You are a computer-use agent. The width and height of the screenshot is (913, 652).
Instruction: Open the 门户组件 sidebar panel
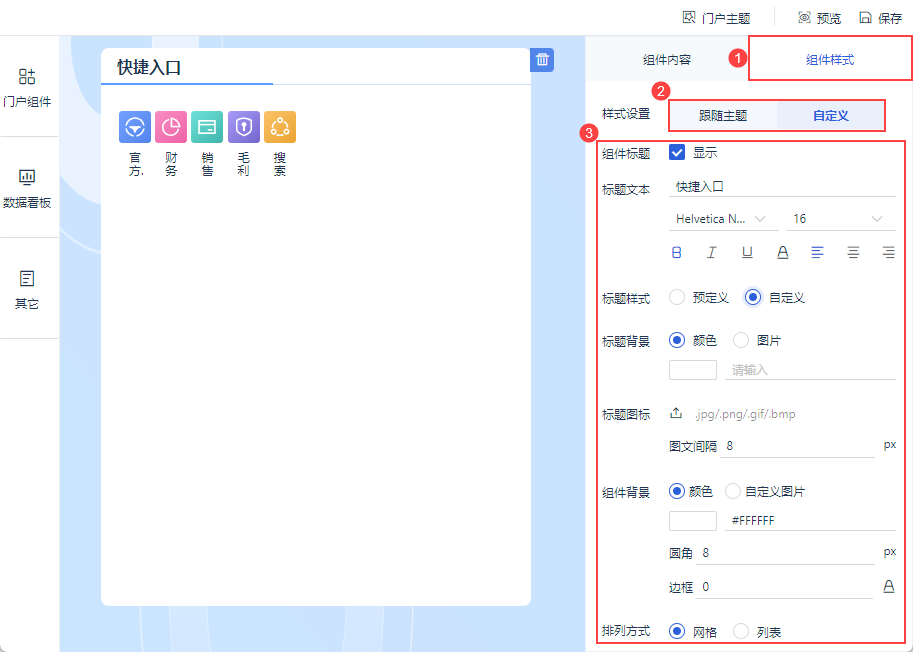(x=27, y=87)
